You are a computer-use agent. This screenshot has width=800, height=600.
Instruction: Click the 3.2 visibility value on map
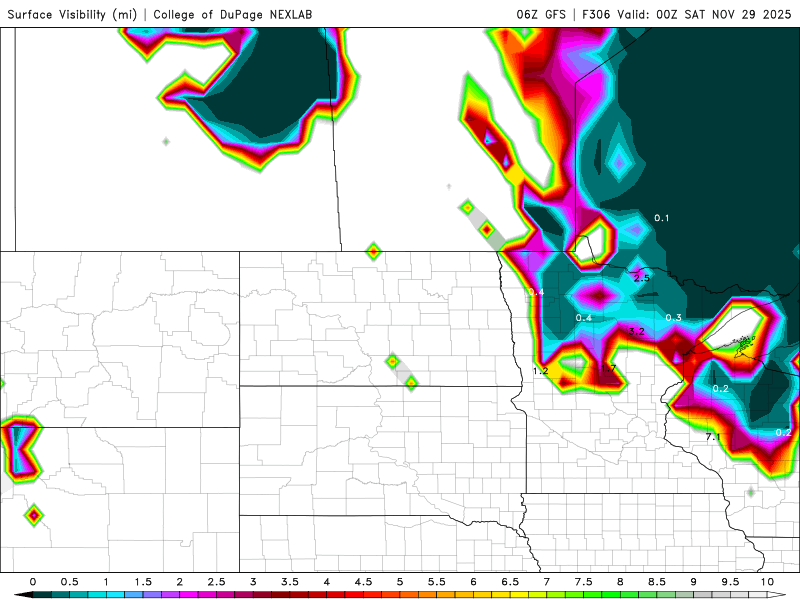point(636,332)
